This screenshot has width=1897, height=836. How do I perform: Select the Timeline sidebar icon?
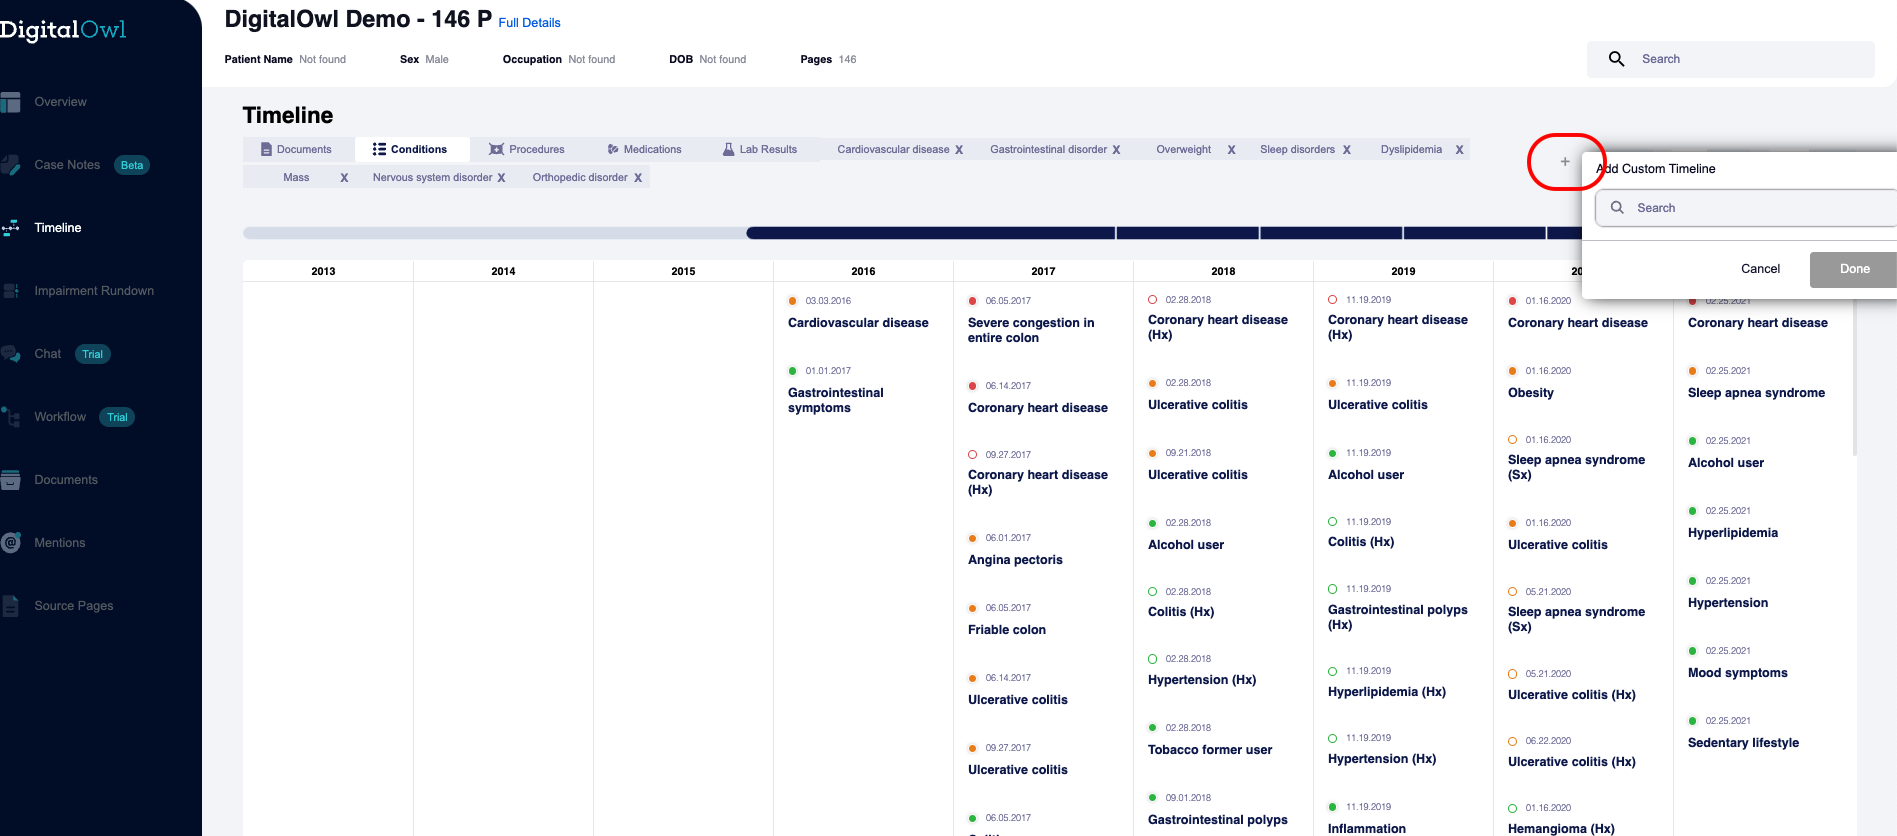pos(10,228)
